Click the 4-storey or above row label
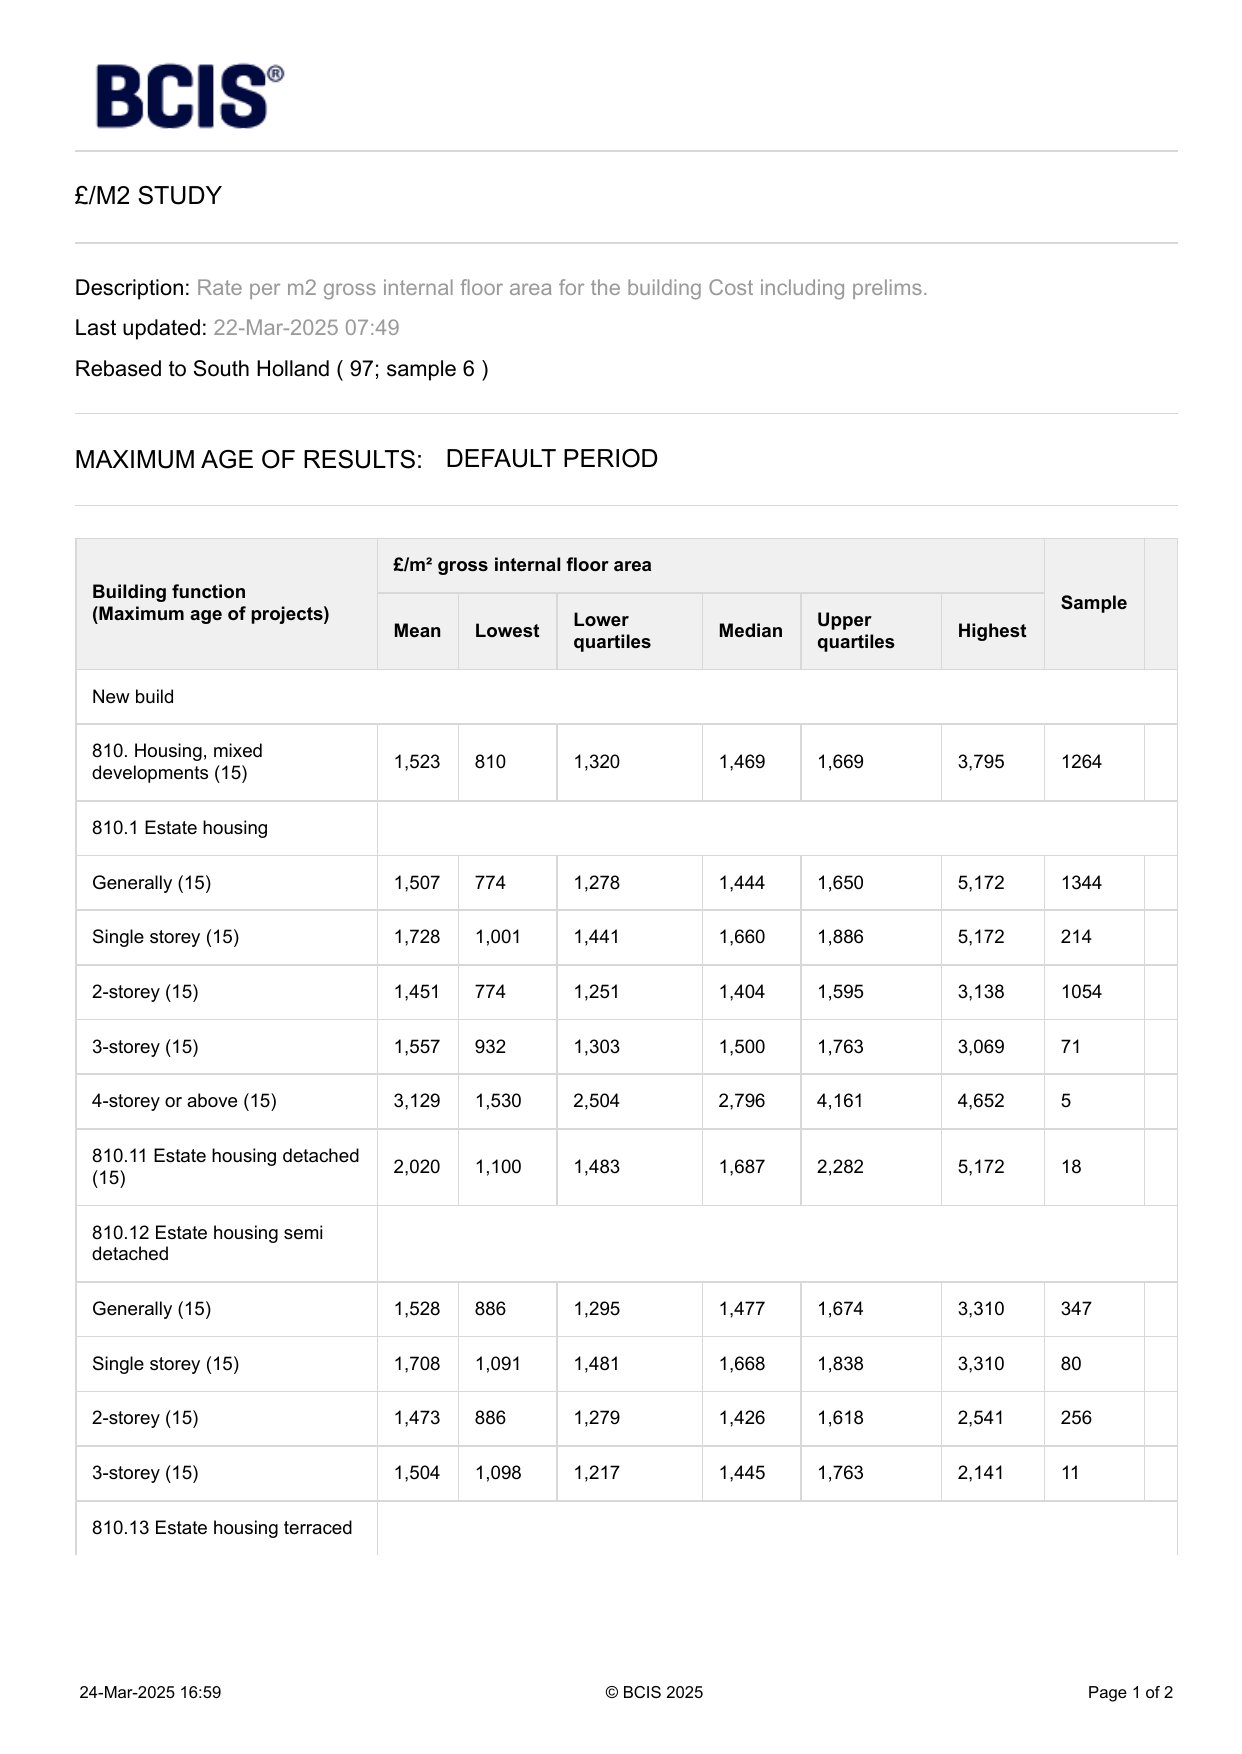1242x1754 pixels. coord(184,1101)
